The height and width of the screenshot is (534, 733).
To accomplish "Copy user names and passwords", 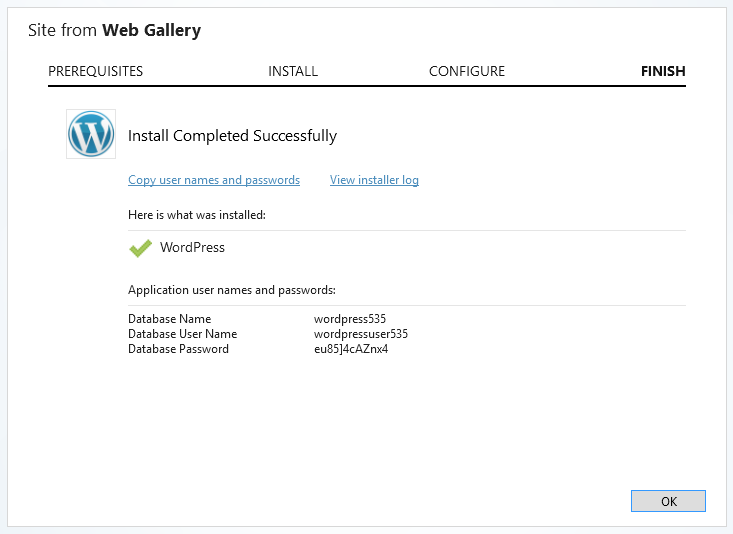I will [x=214, y=180].
